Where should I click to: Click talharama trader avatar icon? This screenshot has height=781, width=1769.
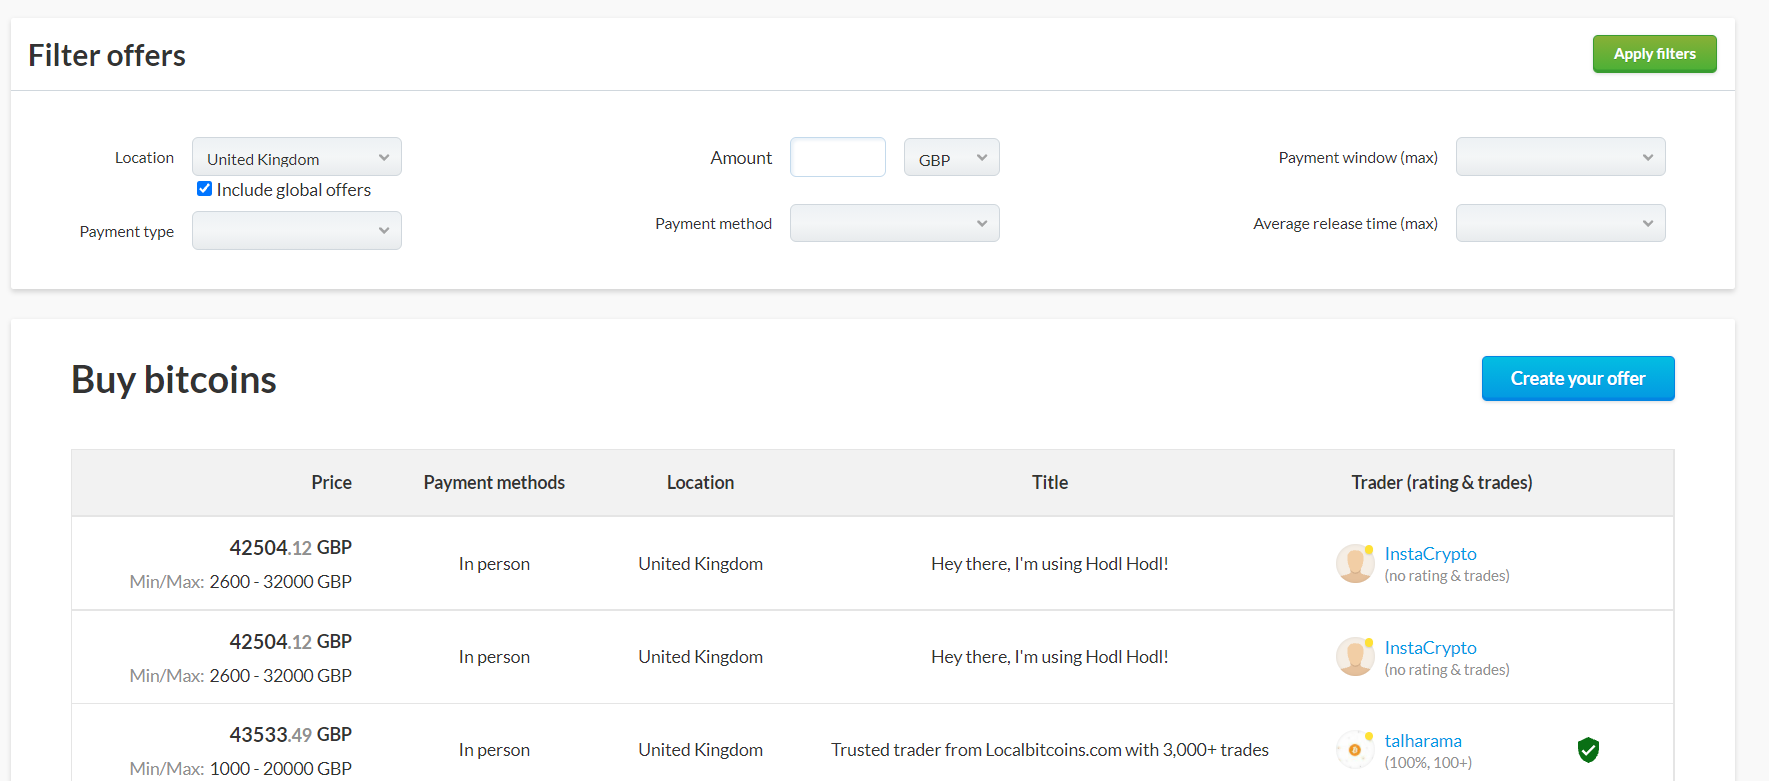pyautogui.click(x=1355, y=750)
